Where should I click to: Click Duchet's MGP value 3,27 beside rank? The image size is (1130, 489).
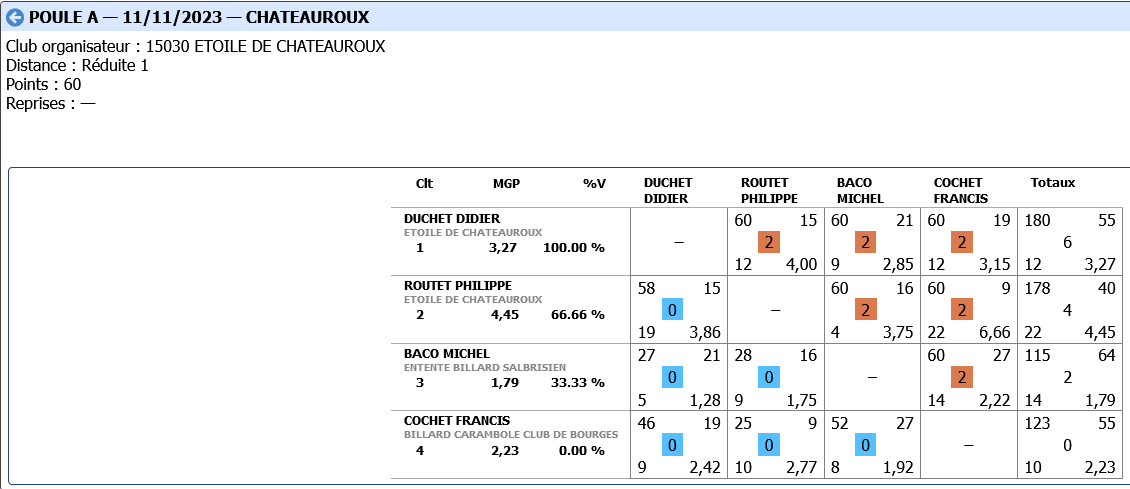pyautogui.click(x=504, y=248)
